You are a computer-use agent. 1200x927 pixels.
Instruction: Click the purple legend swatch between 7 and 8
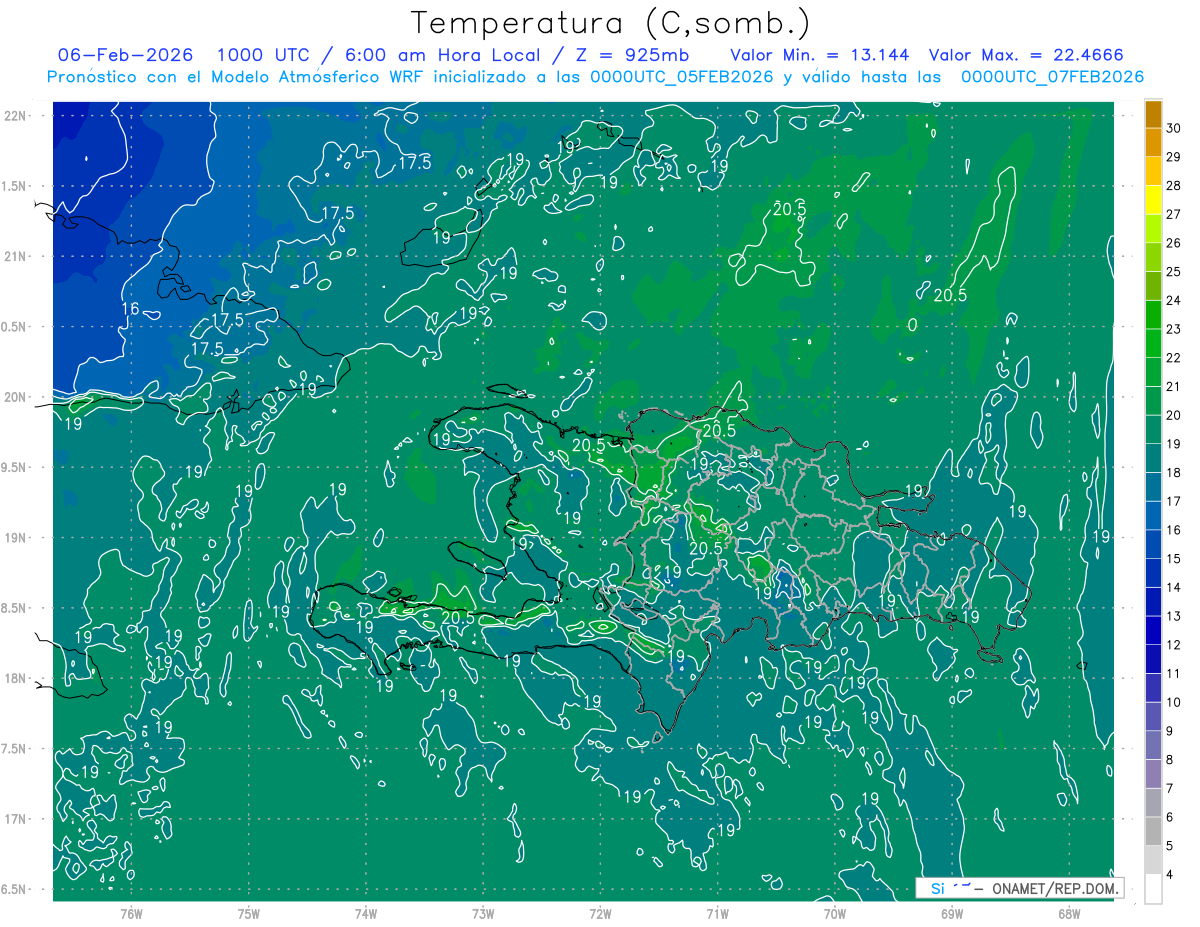pos(1153,774)
